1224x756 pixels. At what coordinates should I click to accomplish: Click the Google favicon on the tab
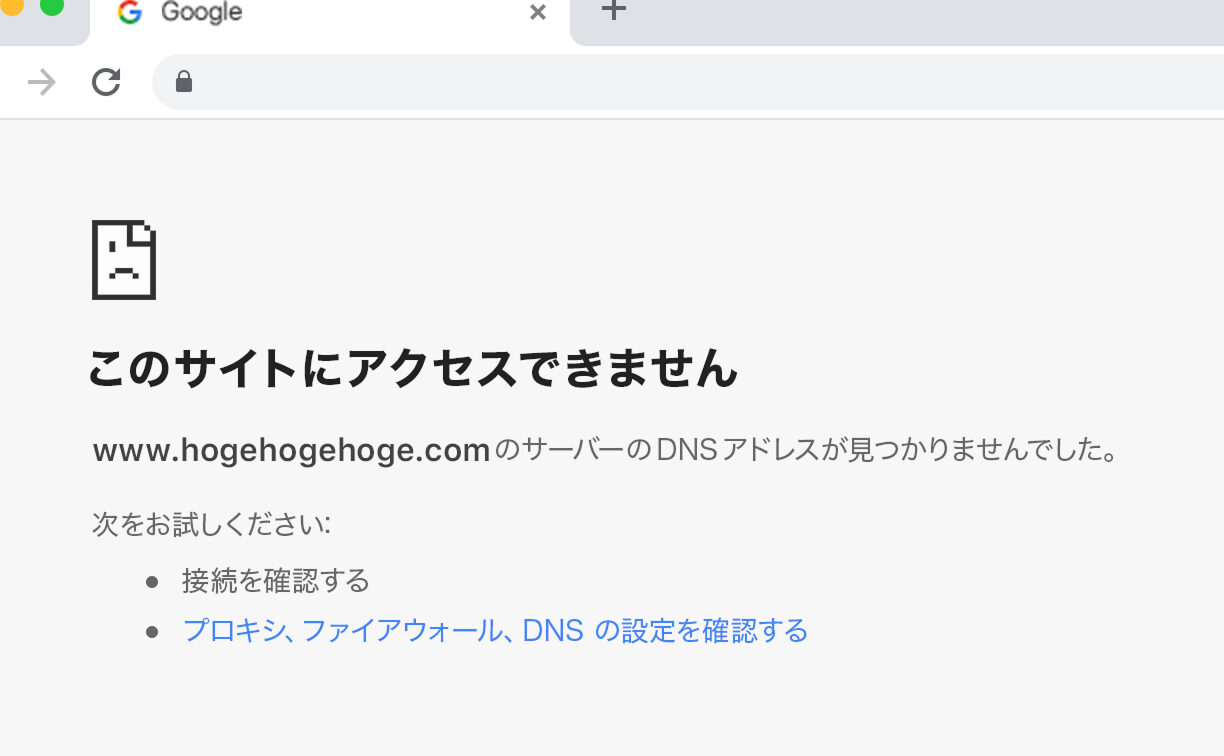130,12
